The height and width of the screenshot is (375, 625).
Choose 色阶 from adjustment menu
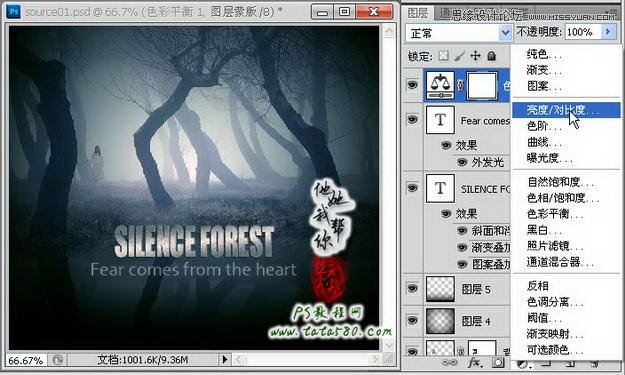pos(566,126)
